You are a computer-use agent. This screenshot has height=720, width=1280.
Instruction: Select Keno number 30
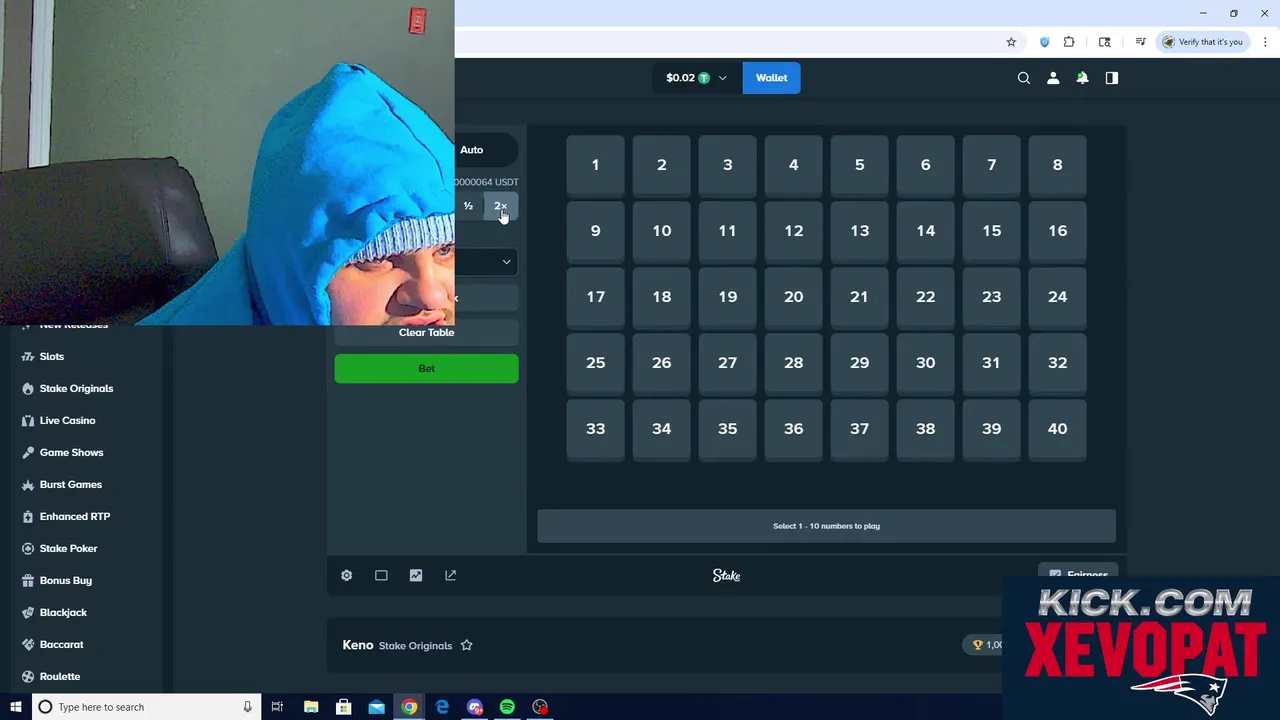[925, 363]
